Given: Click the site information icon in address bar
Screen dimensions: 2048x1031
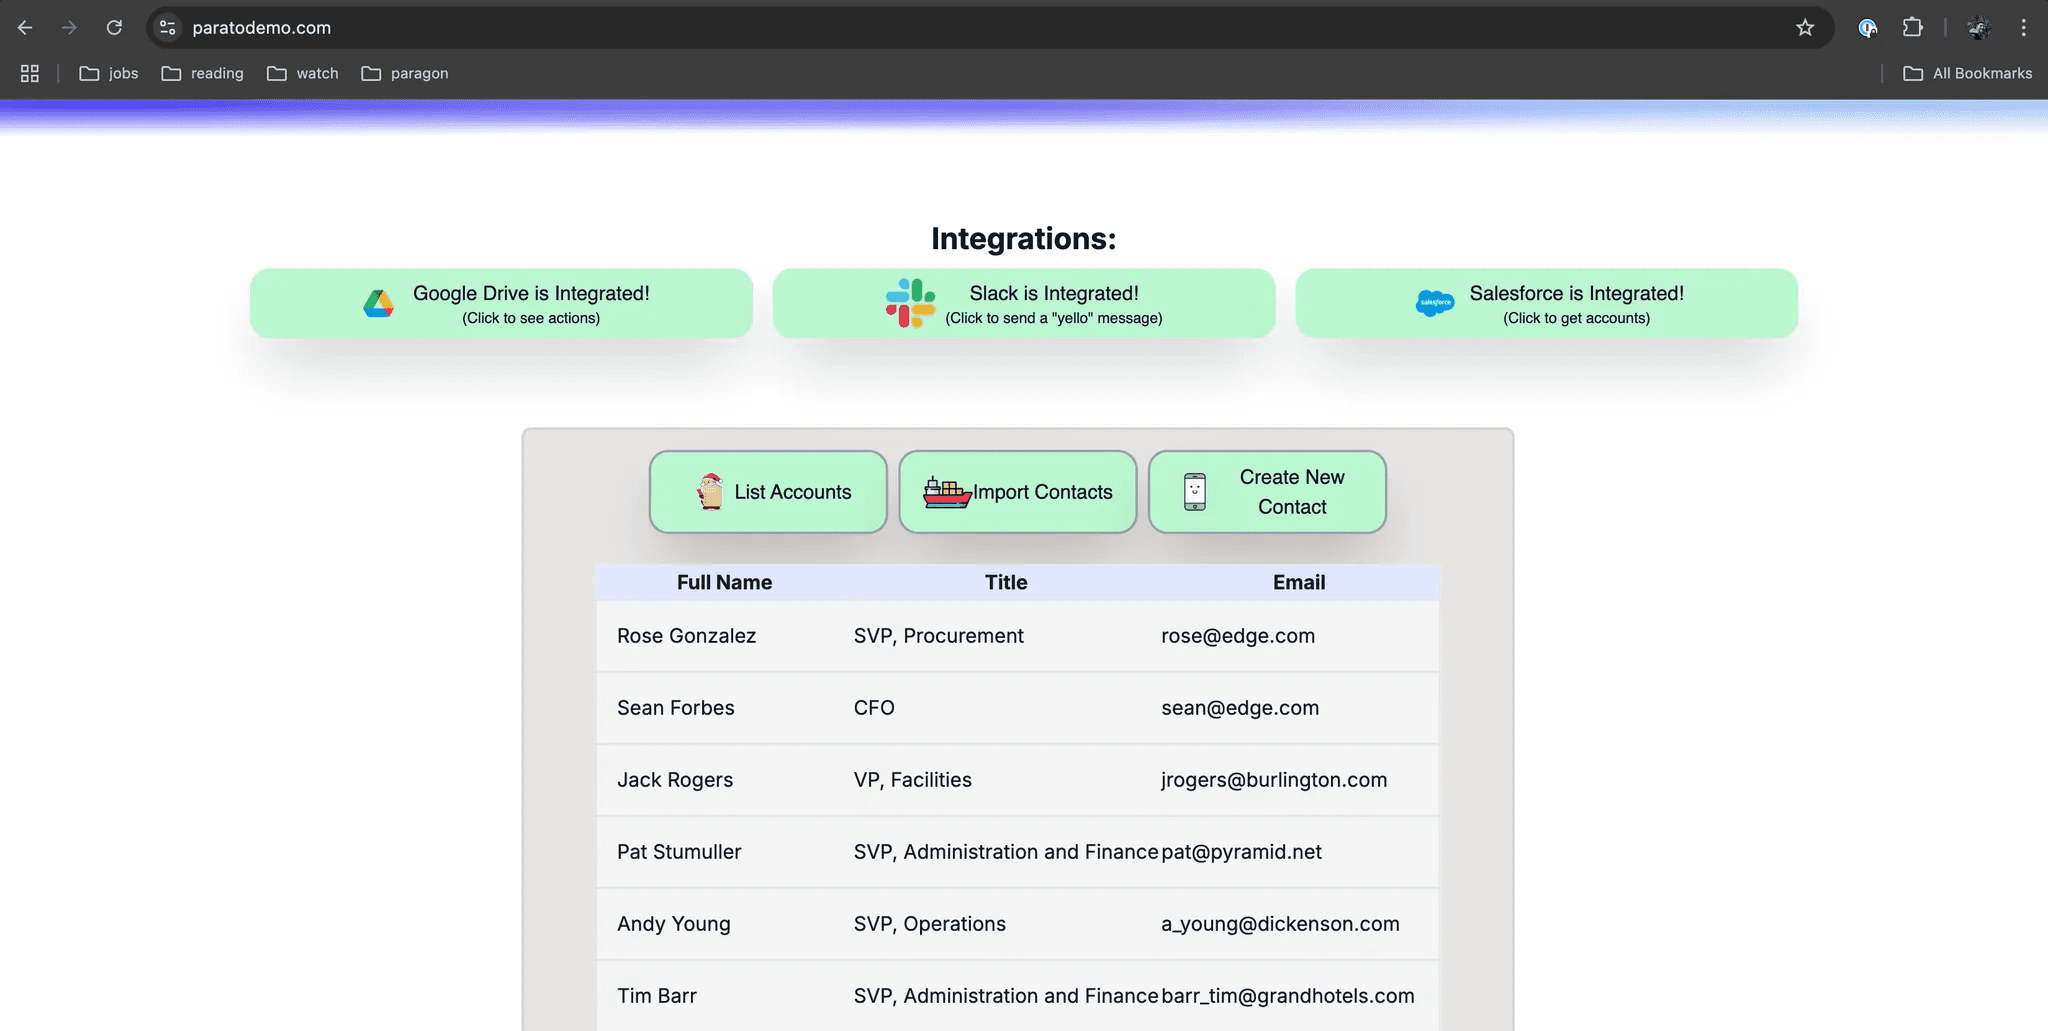Looking at the screenshot, I should (168, 28).
